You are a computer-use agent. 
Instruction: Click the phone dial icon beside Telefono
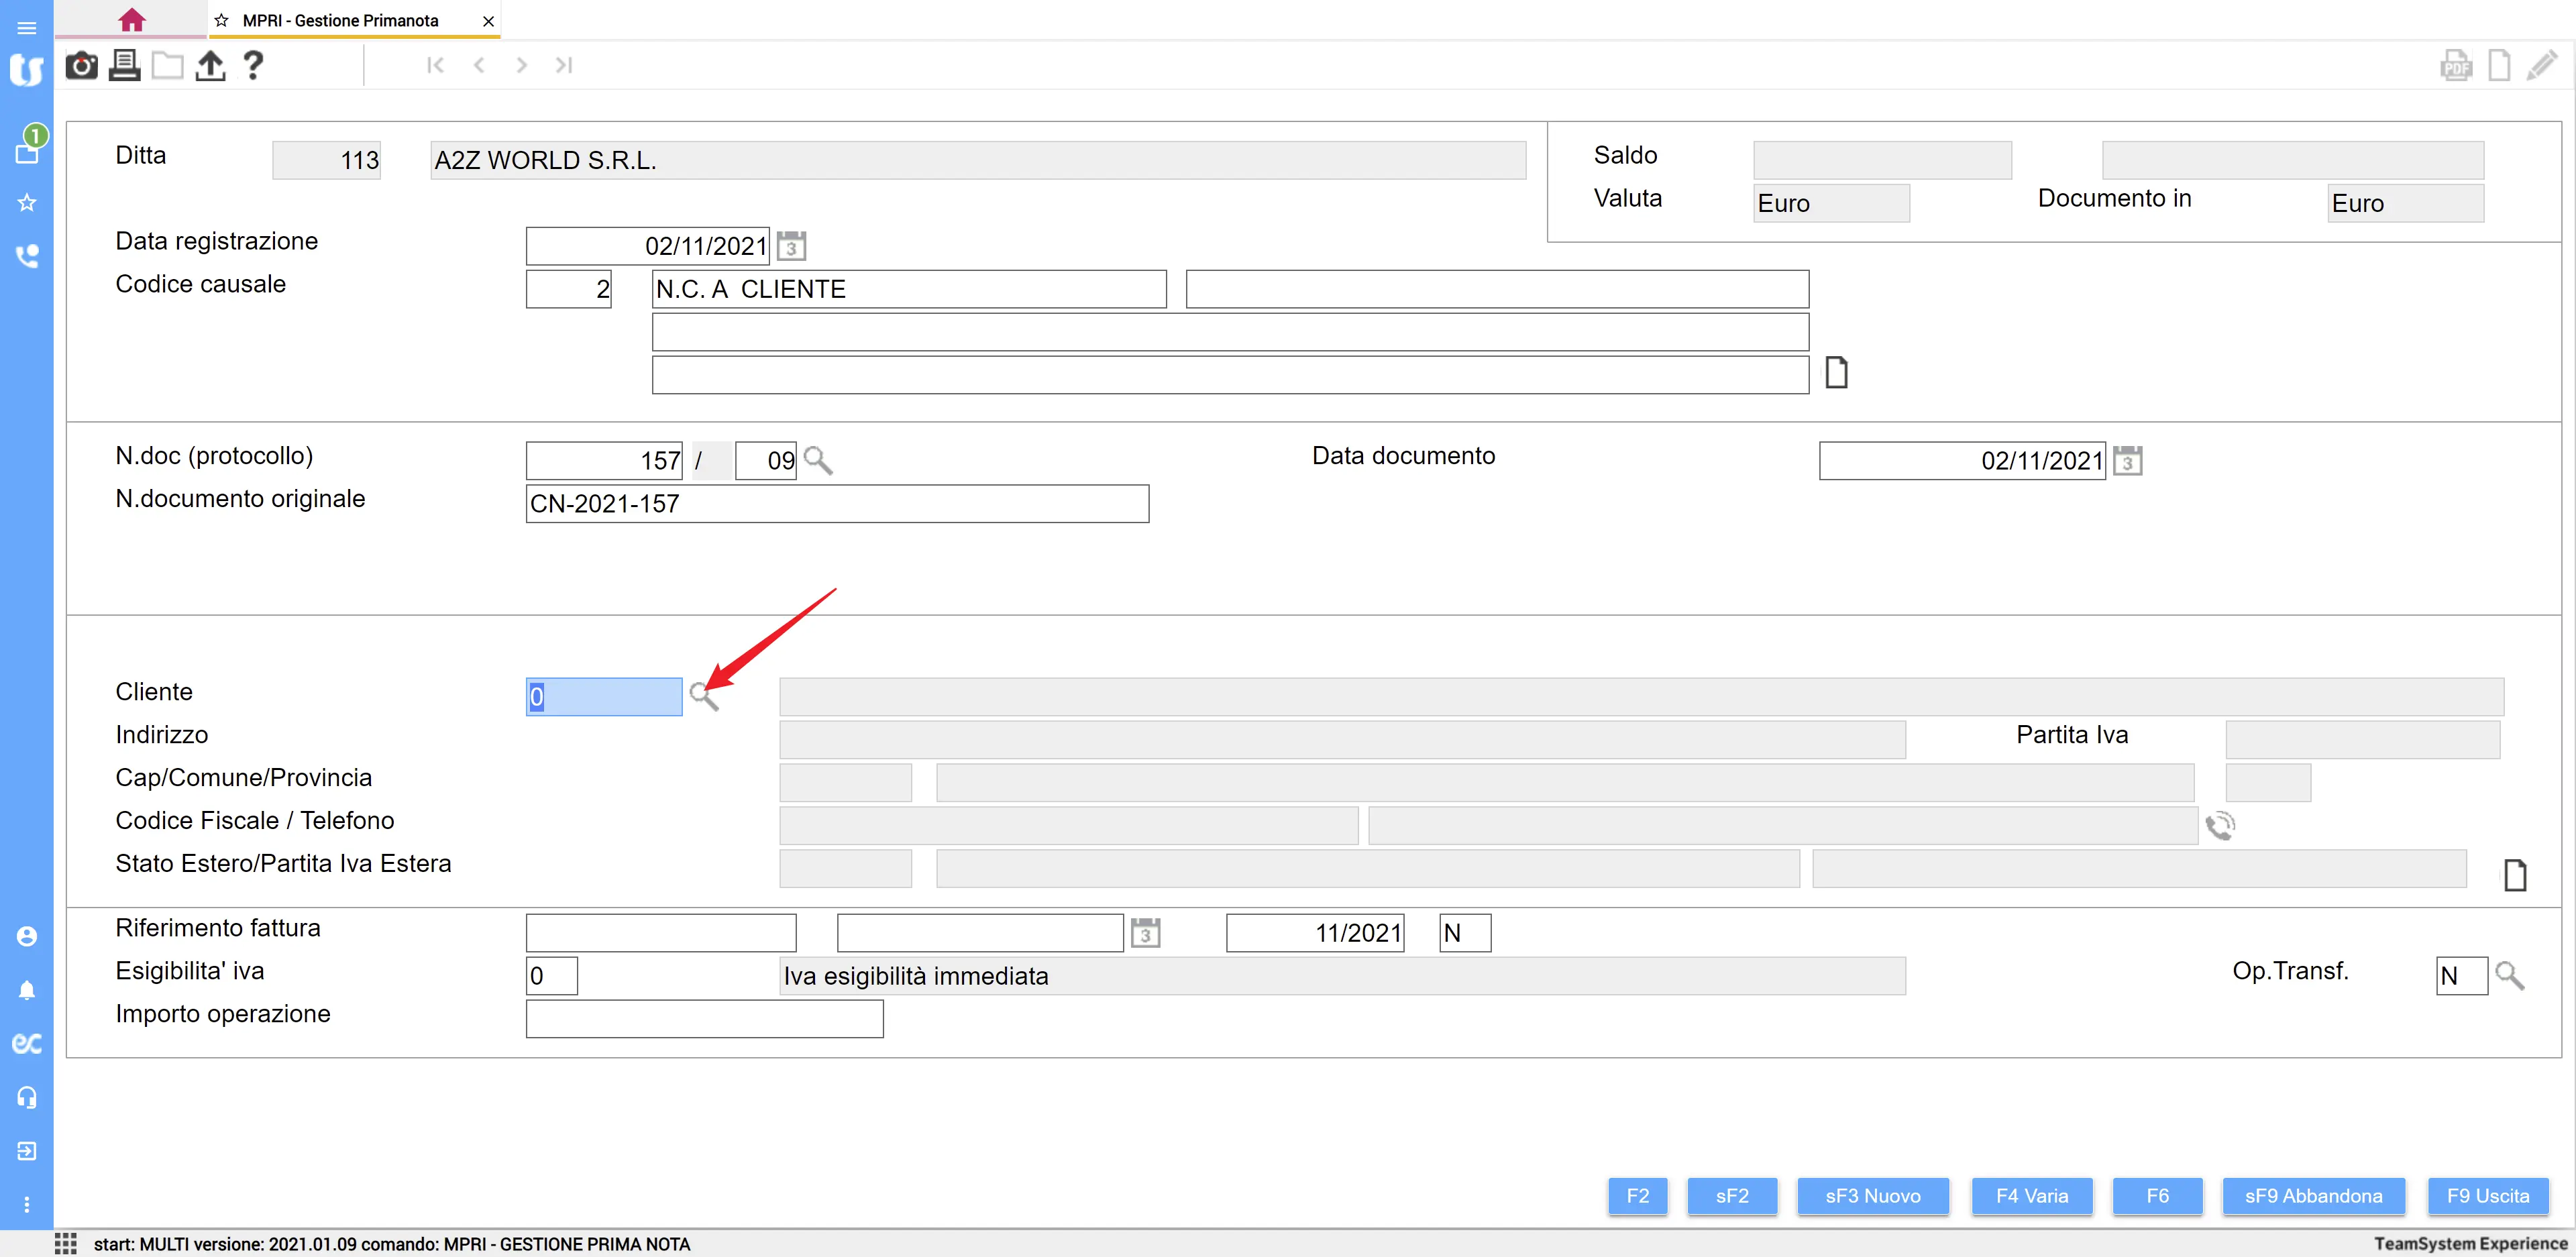(2219, 826)
